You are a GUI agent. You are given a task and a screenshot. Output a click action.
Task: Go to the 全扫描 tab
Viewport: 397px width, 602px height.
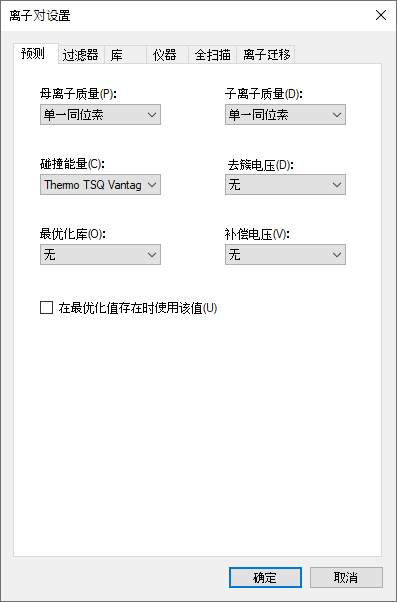[212, 55]
